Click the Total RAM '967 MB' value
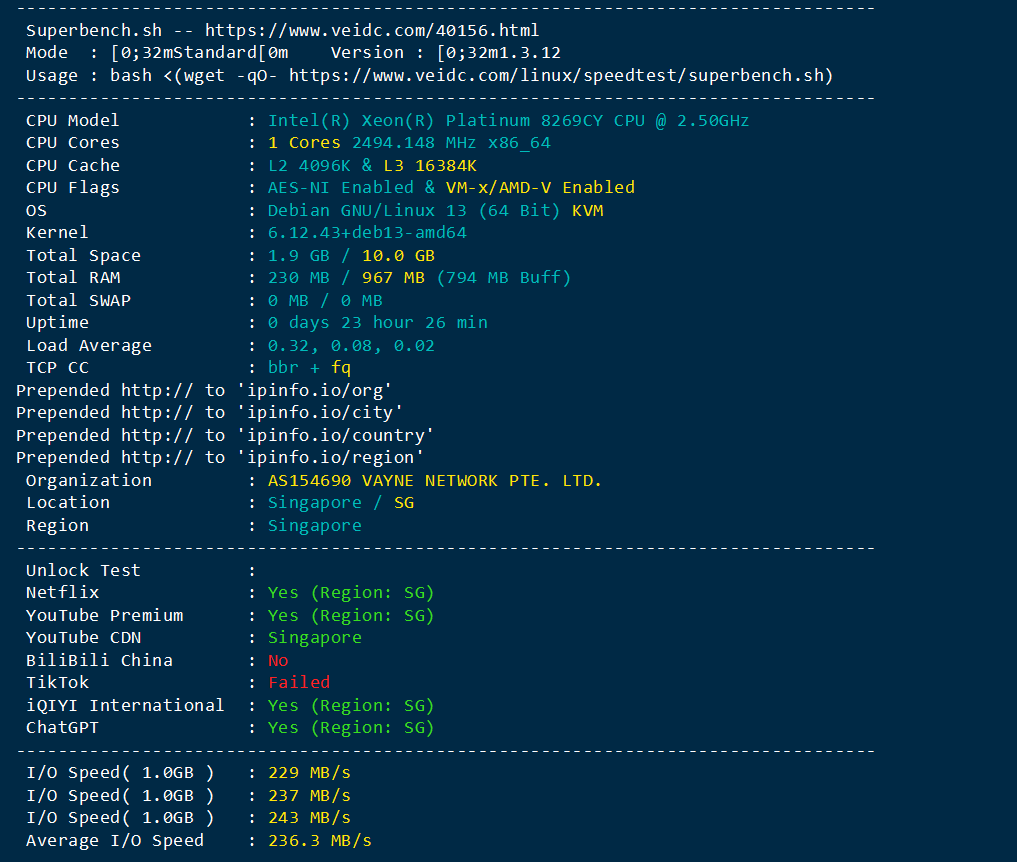 [x=393, y=278]
